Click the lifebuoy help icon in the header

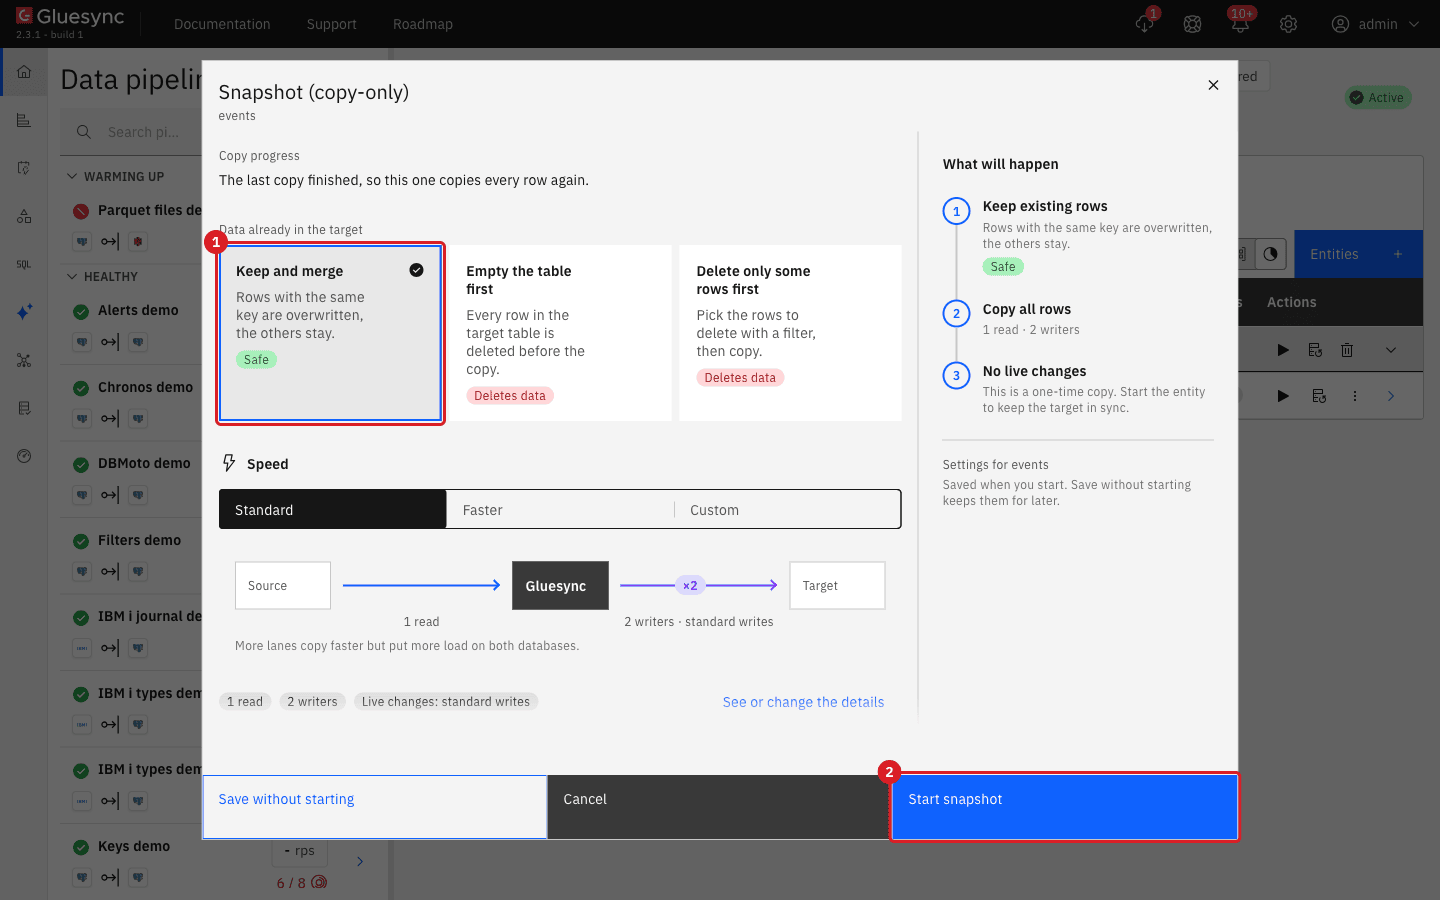coord(1193,24)
